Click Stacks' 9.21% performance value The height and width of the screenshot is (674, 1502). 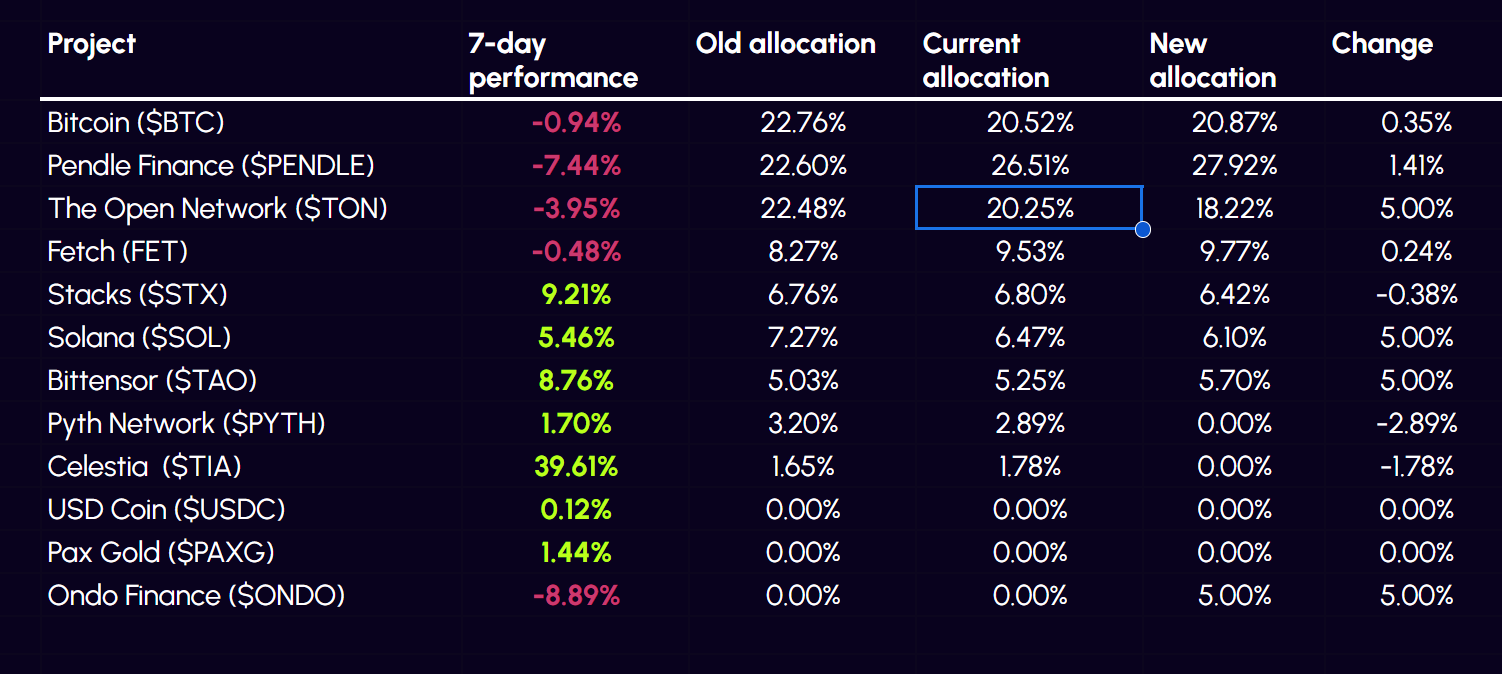tap(575, 295)
